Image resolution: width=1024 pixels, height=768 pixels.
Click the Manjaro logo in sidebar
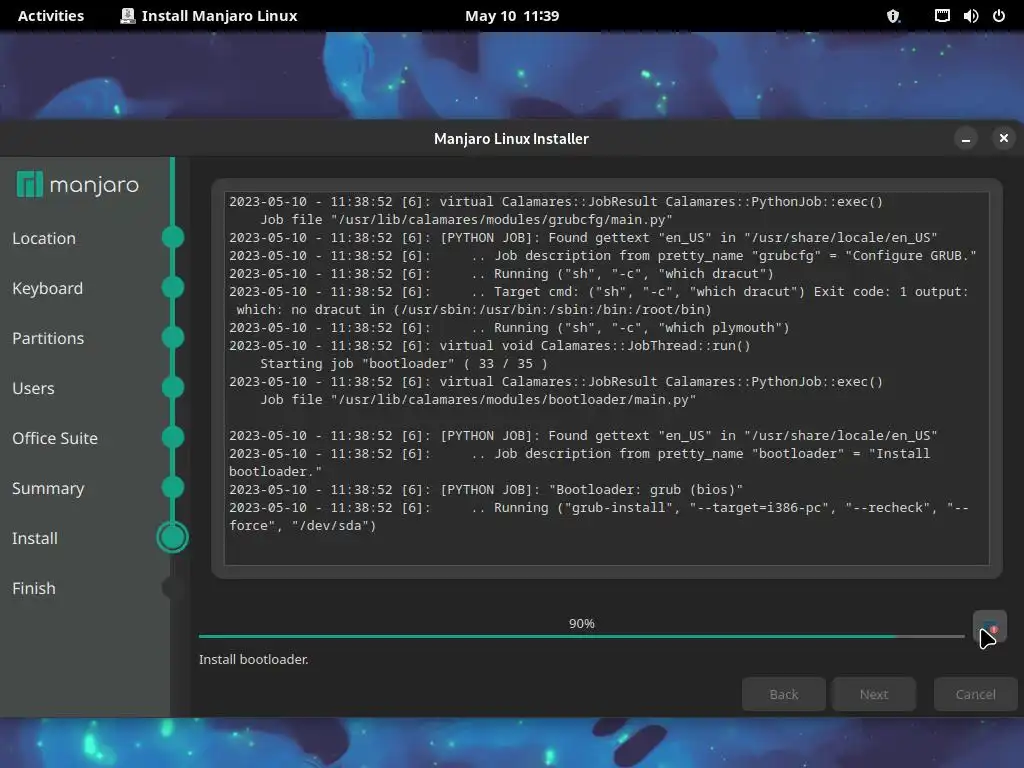pyautogui.click(x=78, y=185)
